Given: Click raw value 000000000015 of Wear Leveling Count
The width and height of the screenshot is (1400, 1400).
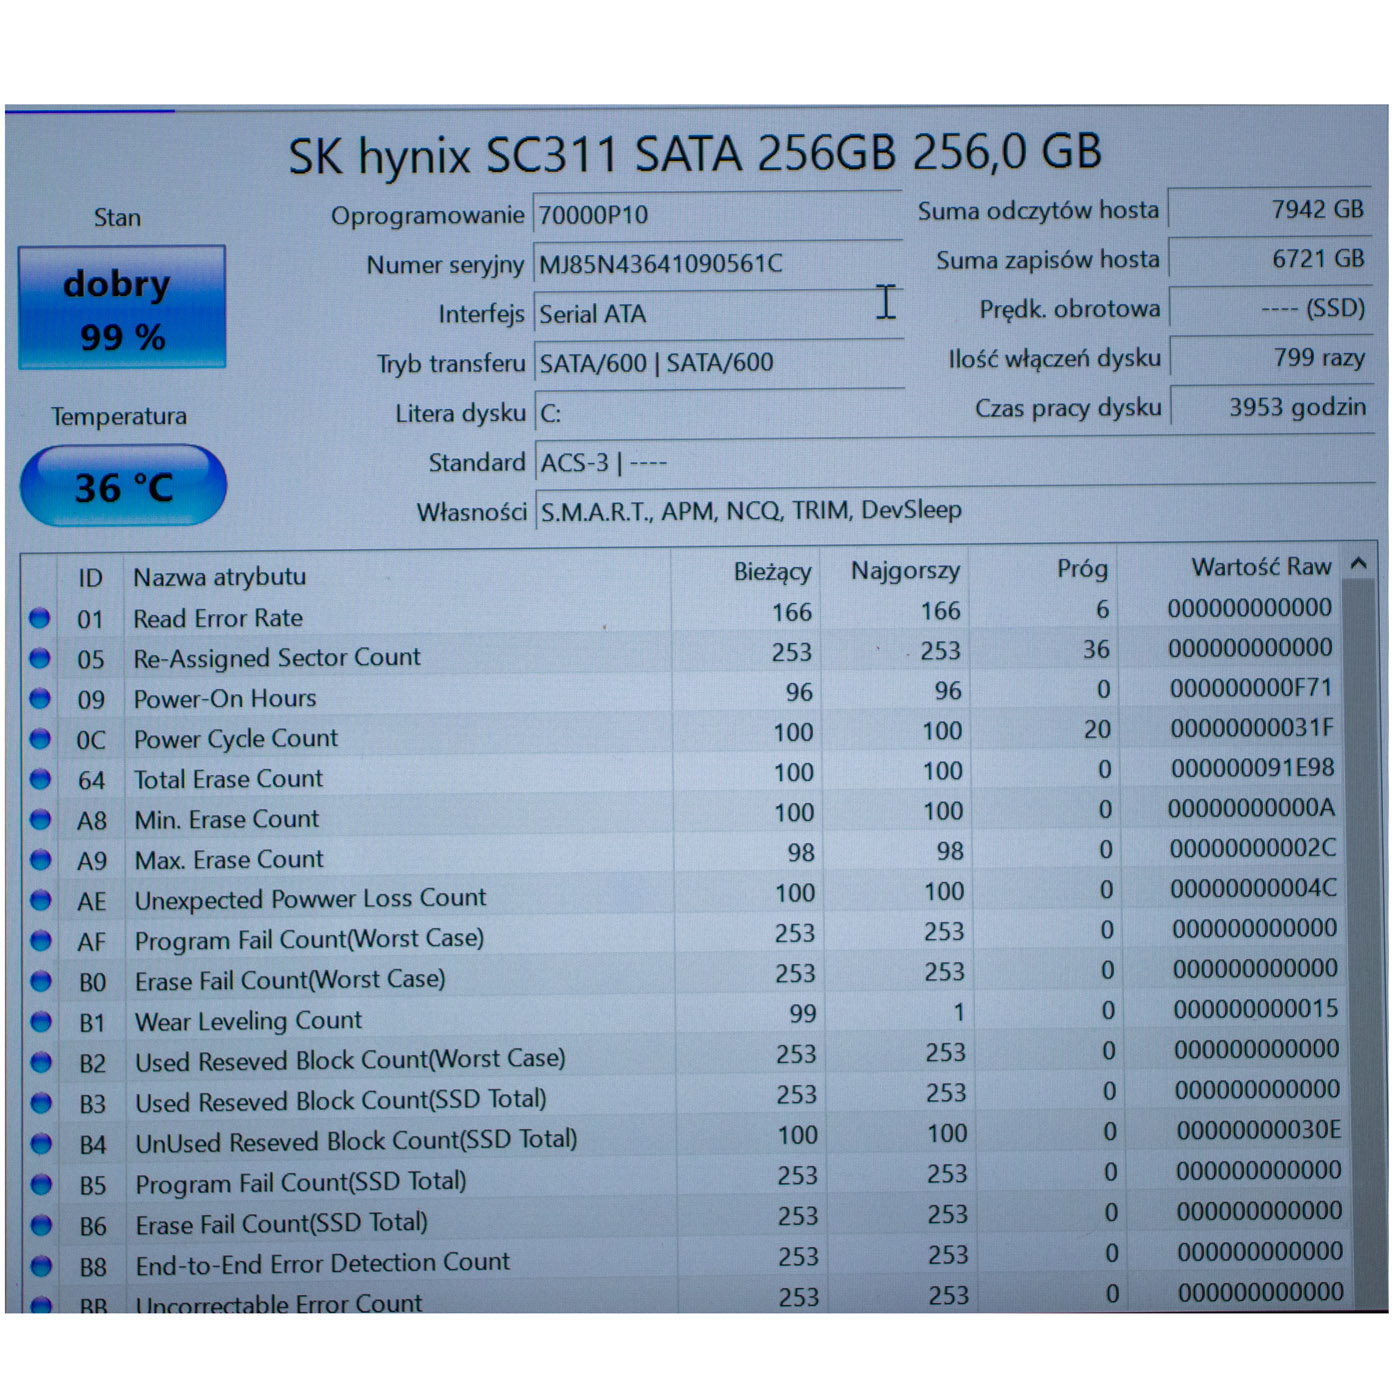Looking at the screenshot, I should click(x=1256, y=1009).
